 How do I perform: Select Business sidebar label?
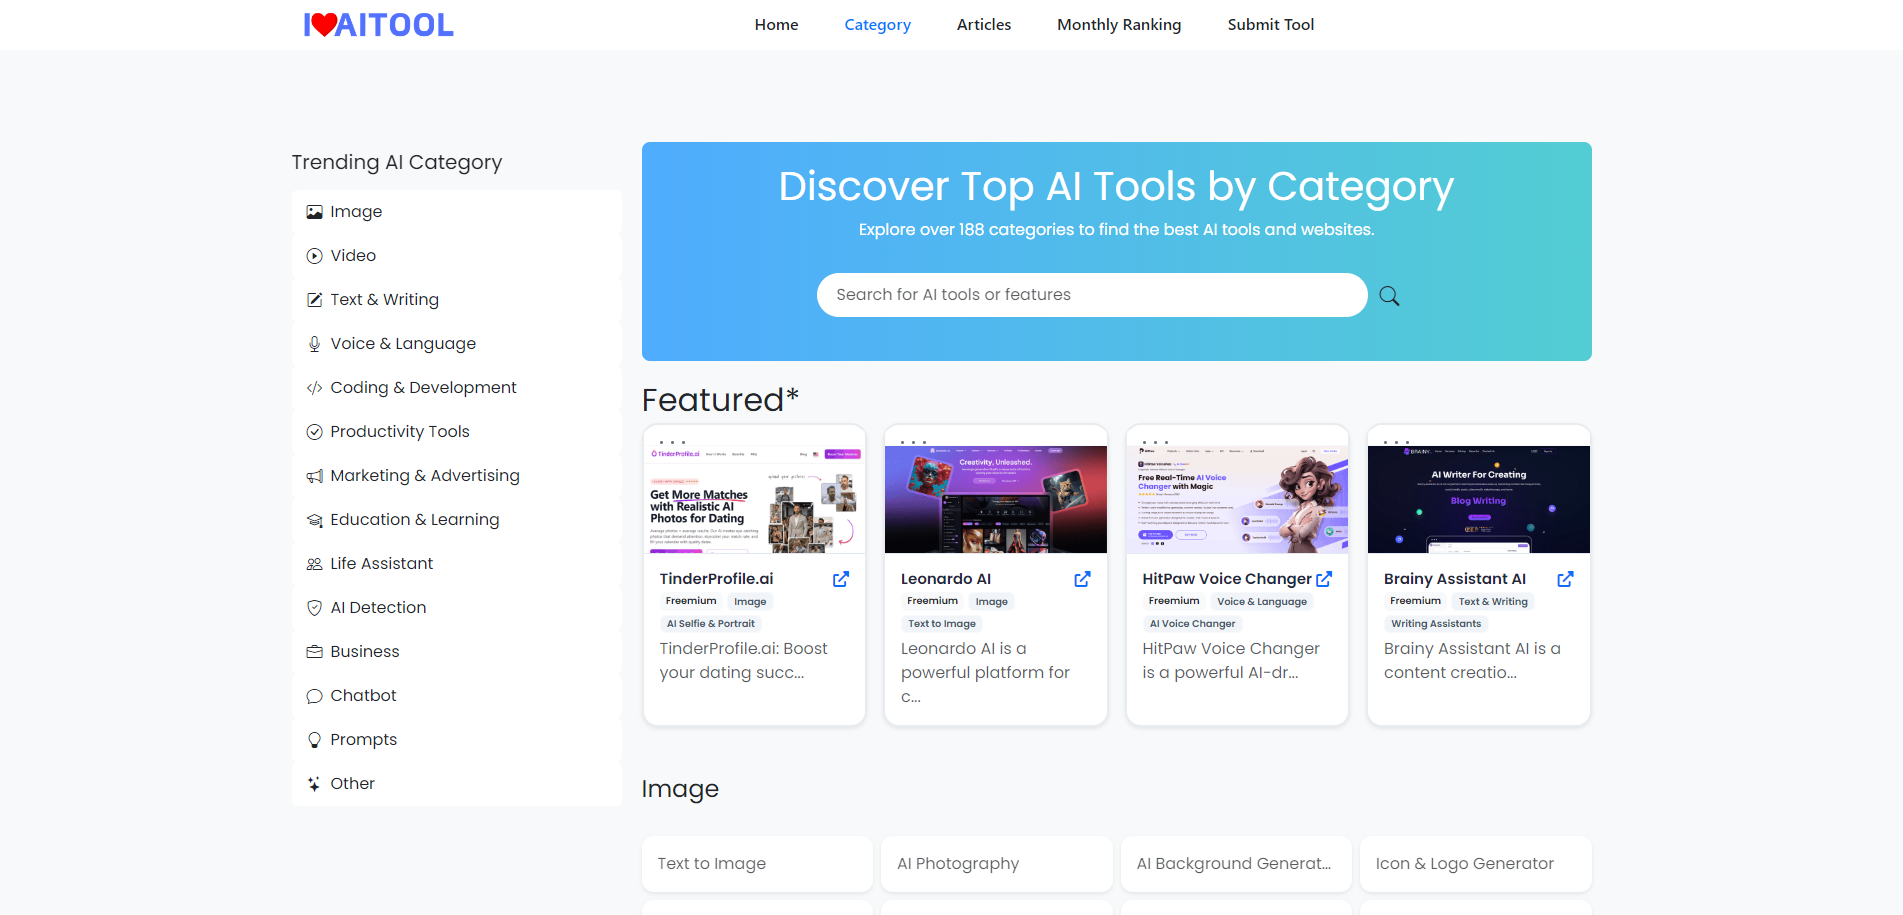(x=365, y=652)
